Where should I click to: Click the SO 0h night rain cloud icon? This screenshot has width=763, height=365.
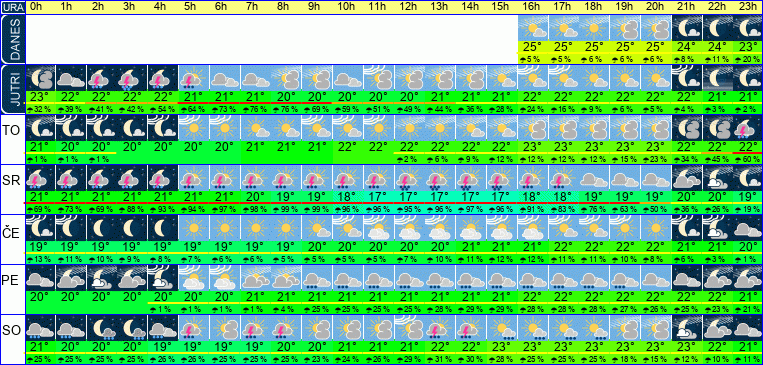40,328
